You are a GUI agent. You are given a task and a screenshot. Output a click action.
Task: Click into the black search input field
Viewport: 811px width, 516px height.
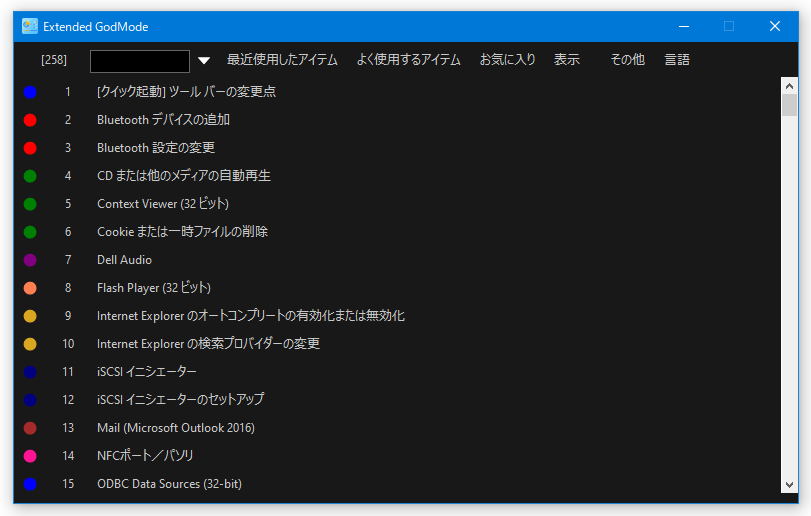[140, 61]
